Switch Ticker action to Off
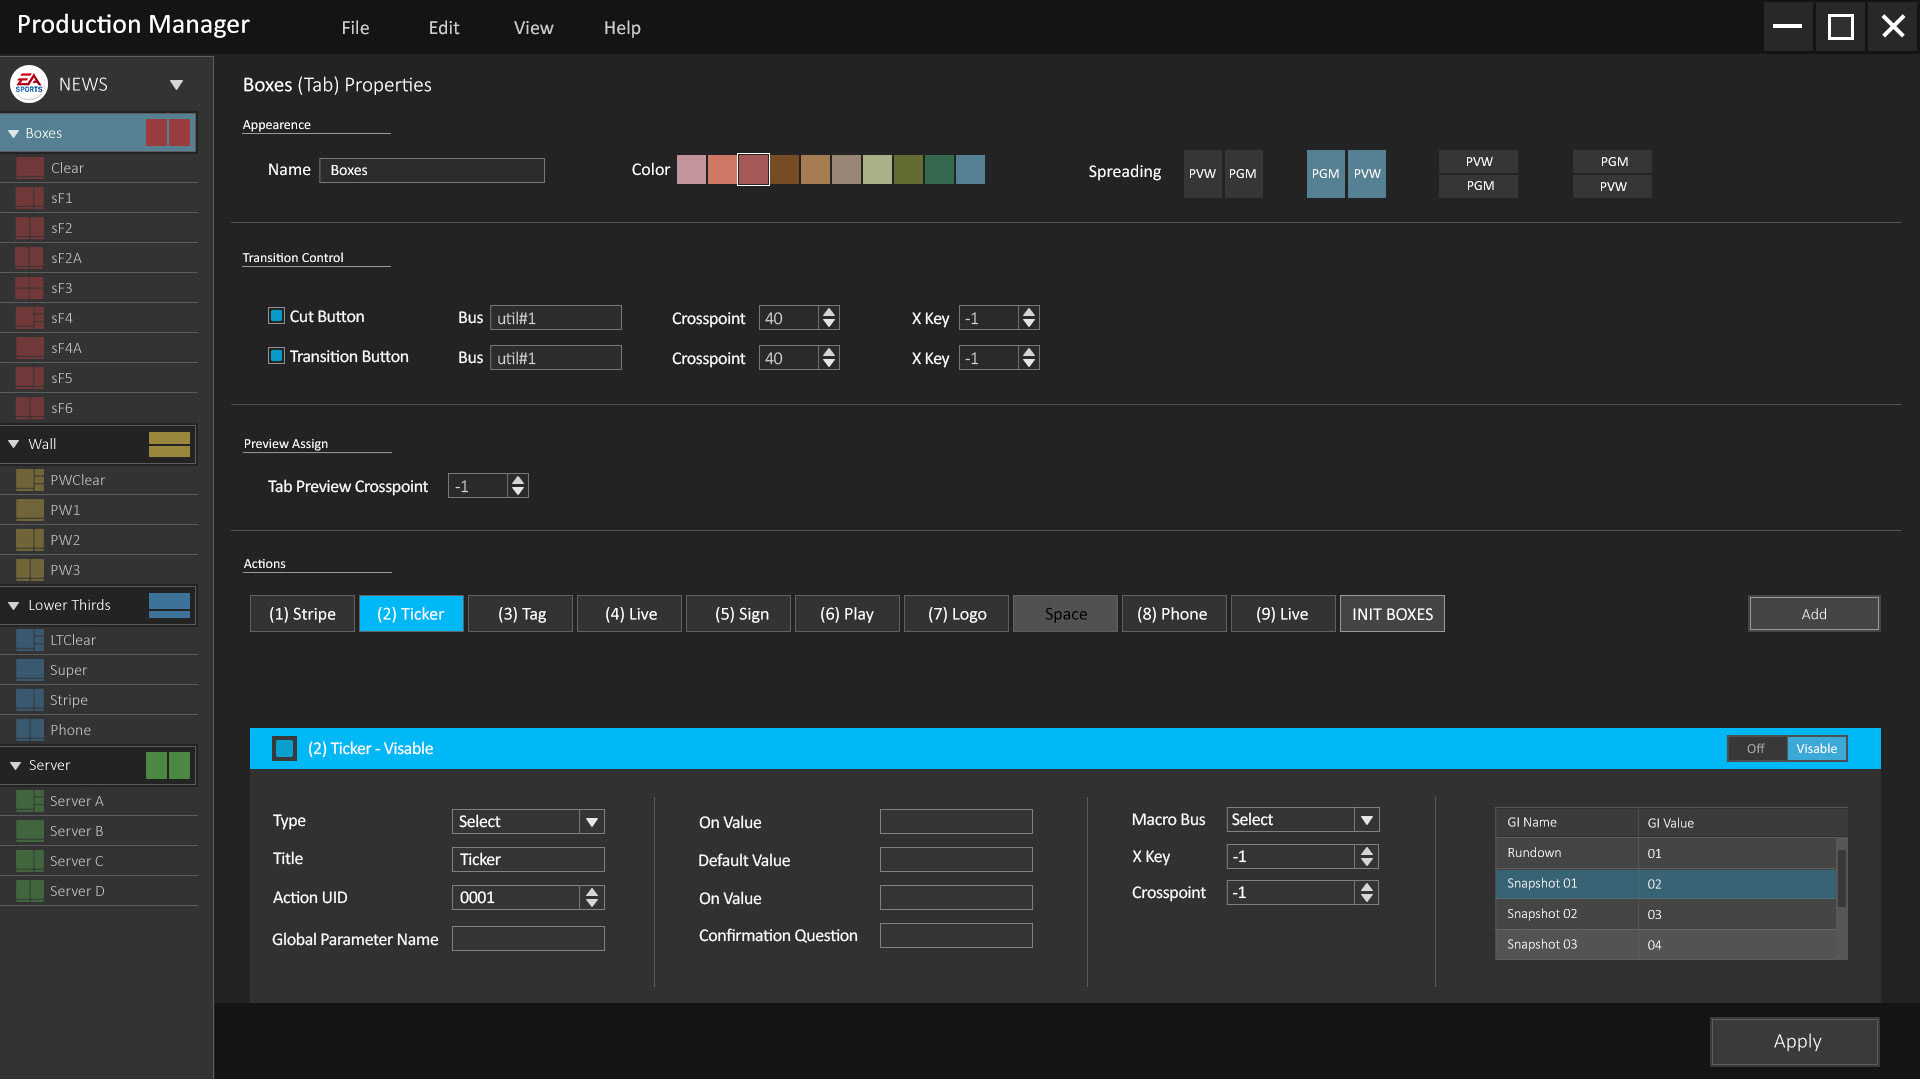The height and width of the screenshot is (1080, 1920). 1756,749
